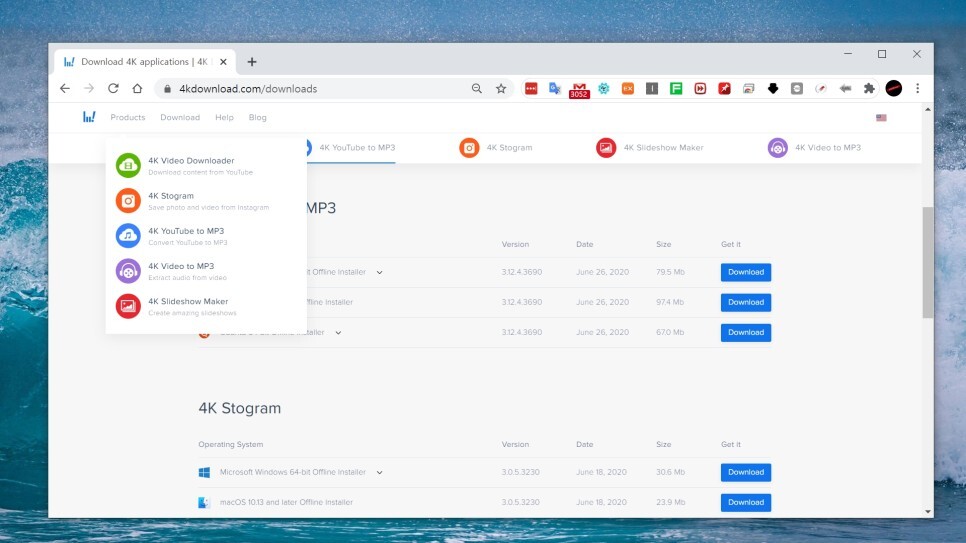Click the page's vertical scrollbar thumb
Viewport: 966px width, 543px height.
[x=927, y=263]
